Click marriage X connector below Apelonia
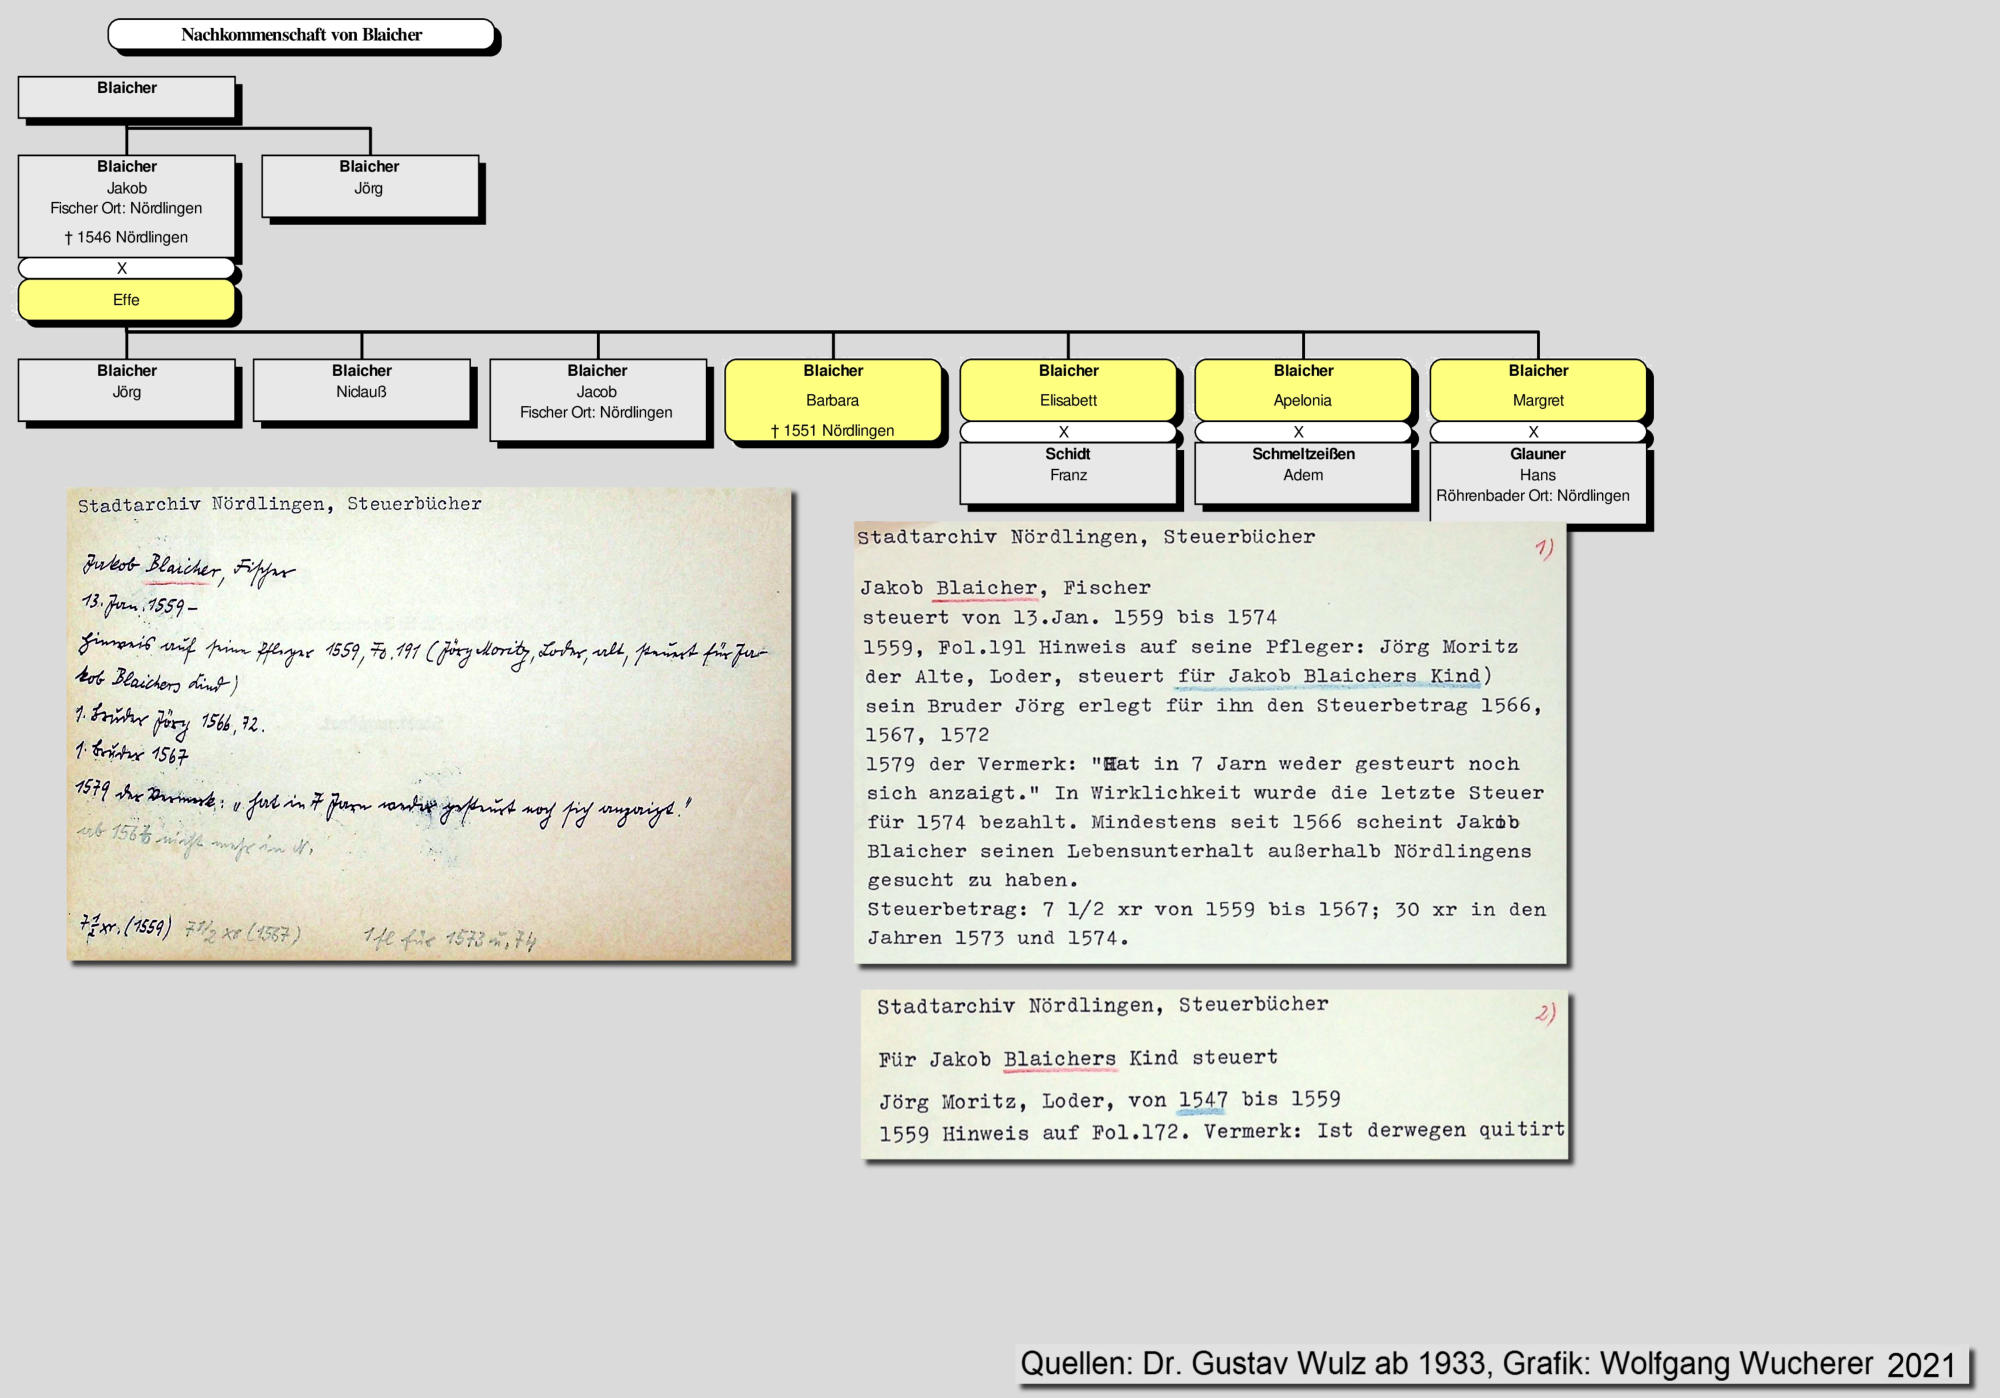This screenshot has height=1398, width=2000. [x=1302, y=432]
